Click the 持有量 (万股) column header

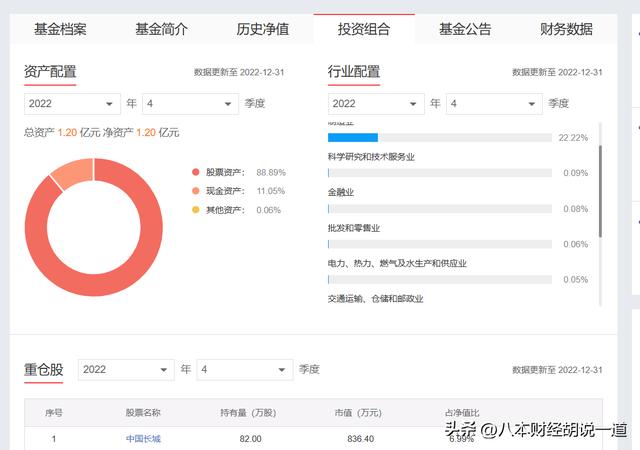click(248, 413)
